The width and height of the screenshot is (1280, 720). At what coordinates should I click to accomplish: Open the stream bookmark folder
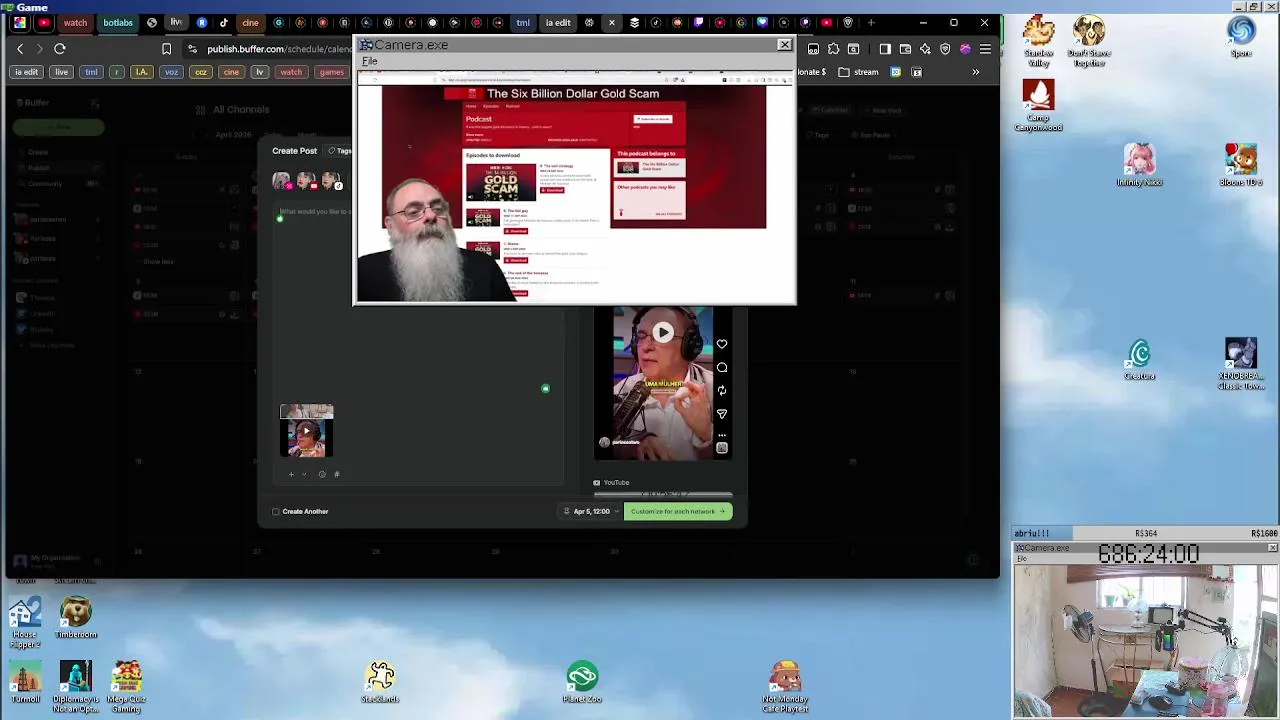coord(859,72)
